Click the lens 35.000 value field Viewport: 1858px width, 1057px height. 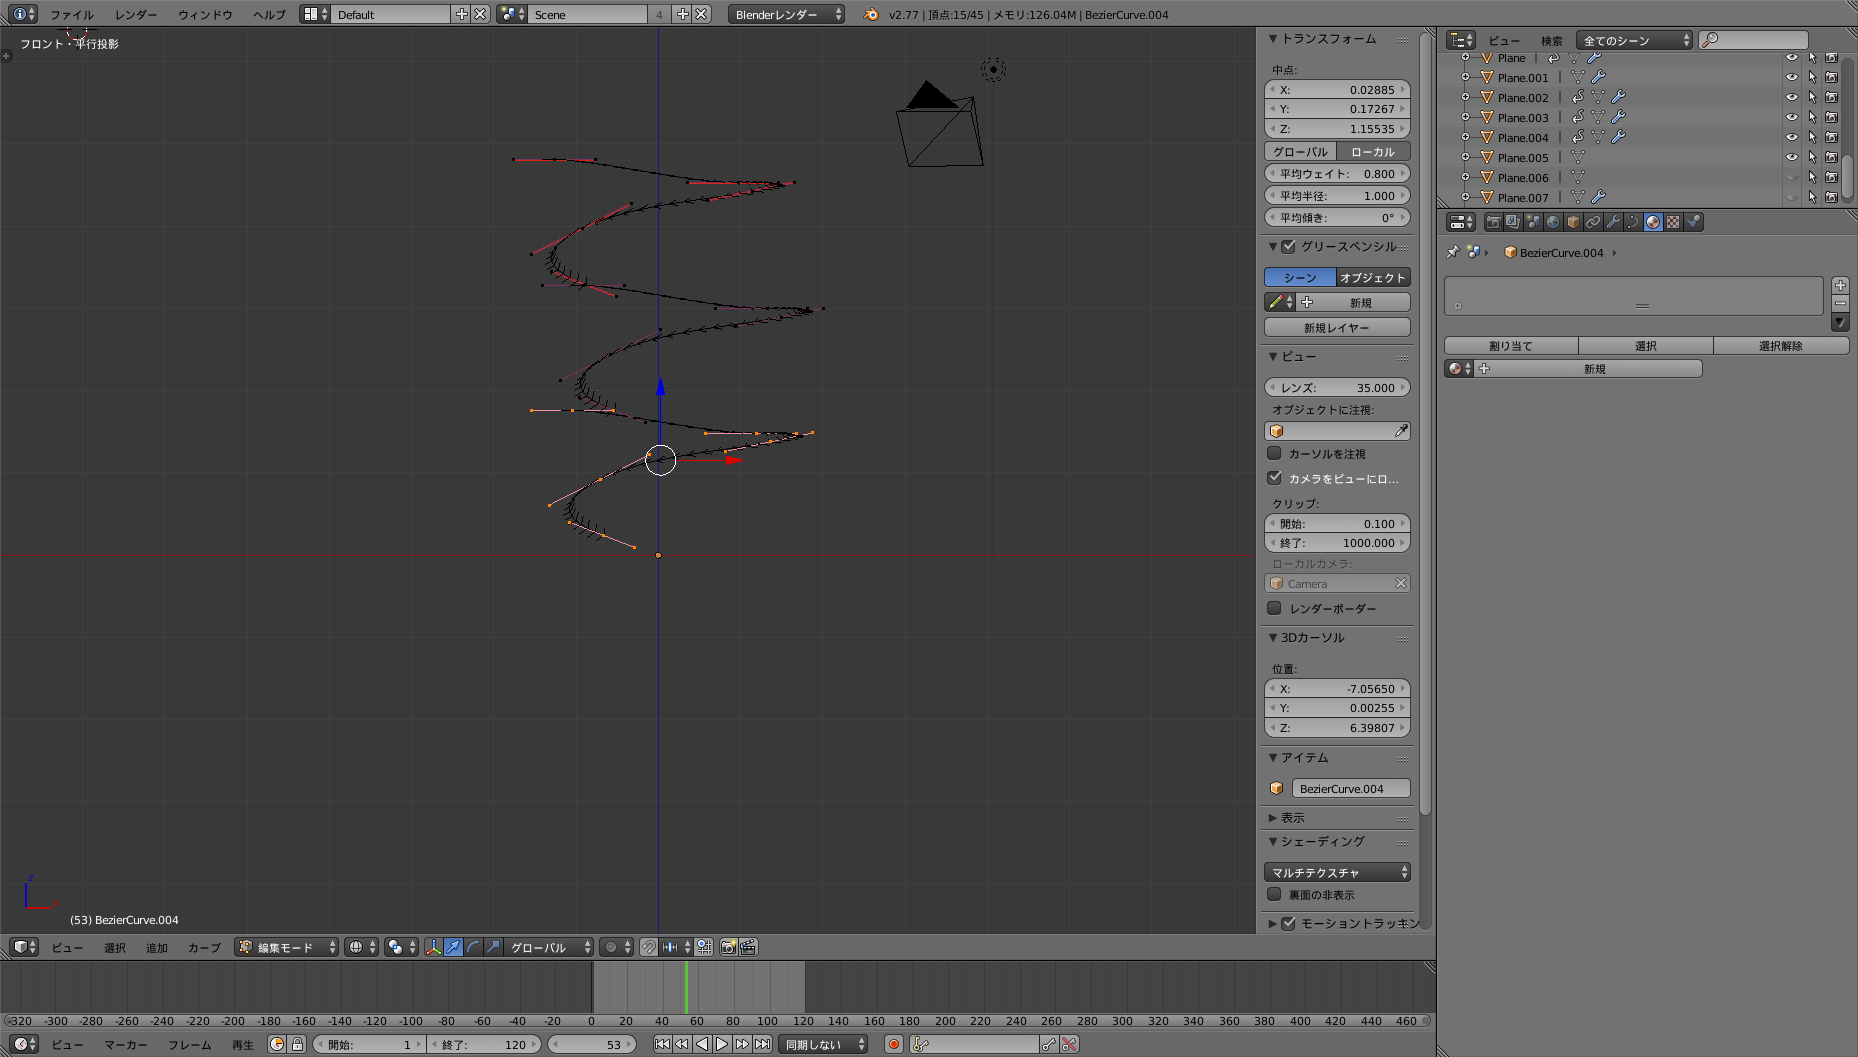(x=1337, y=387)
